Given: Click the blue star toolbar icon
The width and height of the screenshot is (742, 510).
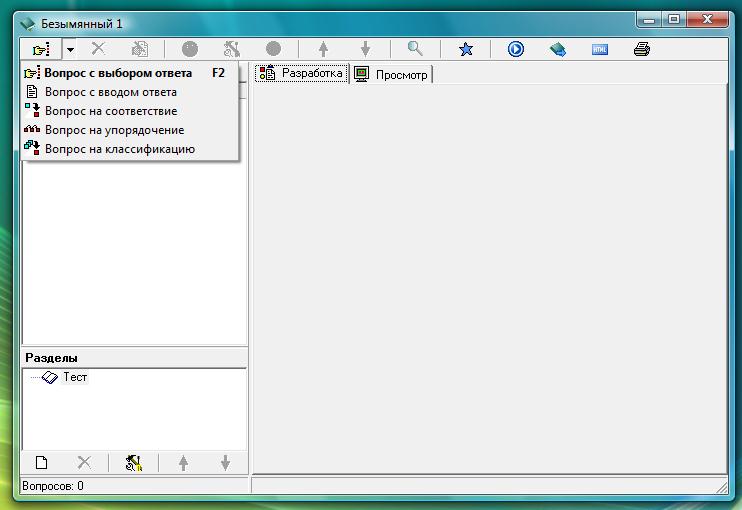Looking at the screenshot, I should (466, 49).
